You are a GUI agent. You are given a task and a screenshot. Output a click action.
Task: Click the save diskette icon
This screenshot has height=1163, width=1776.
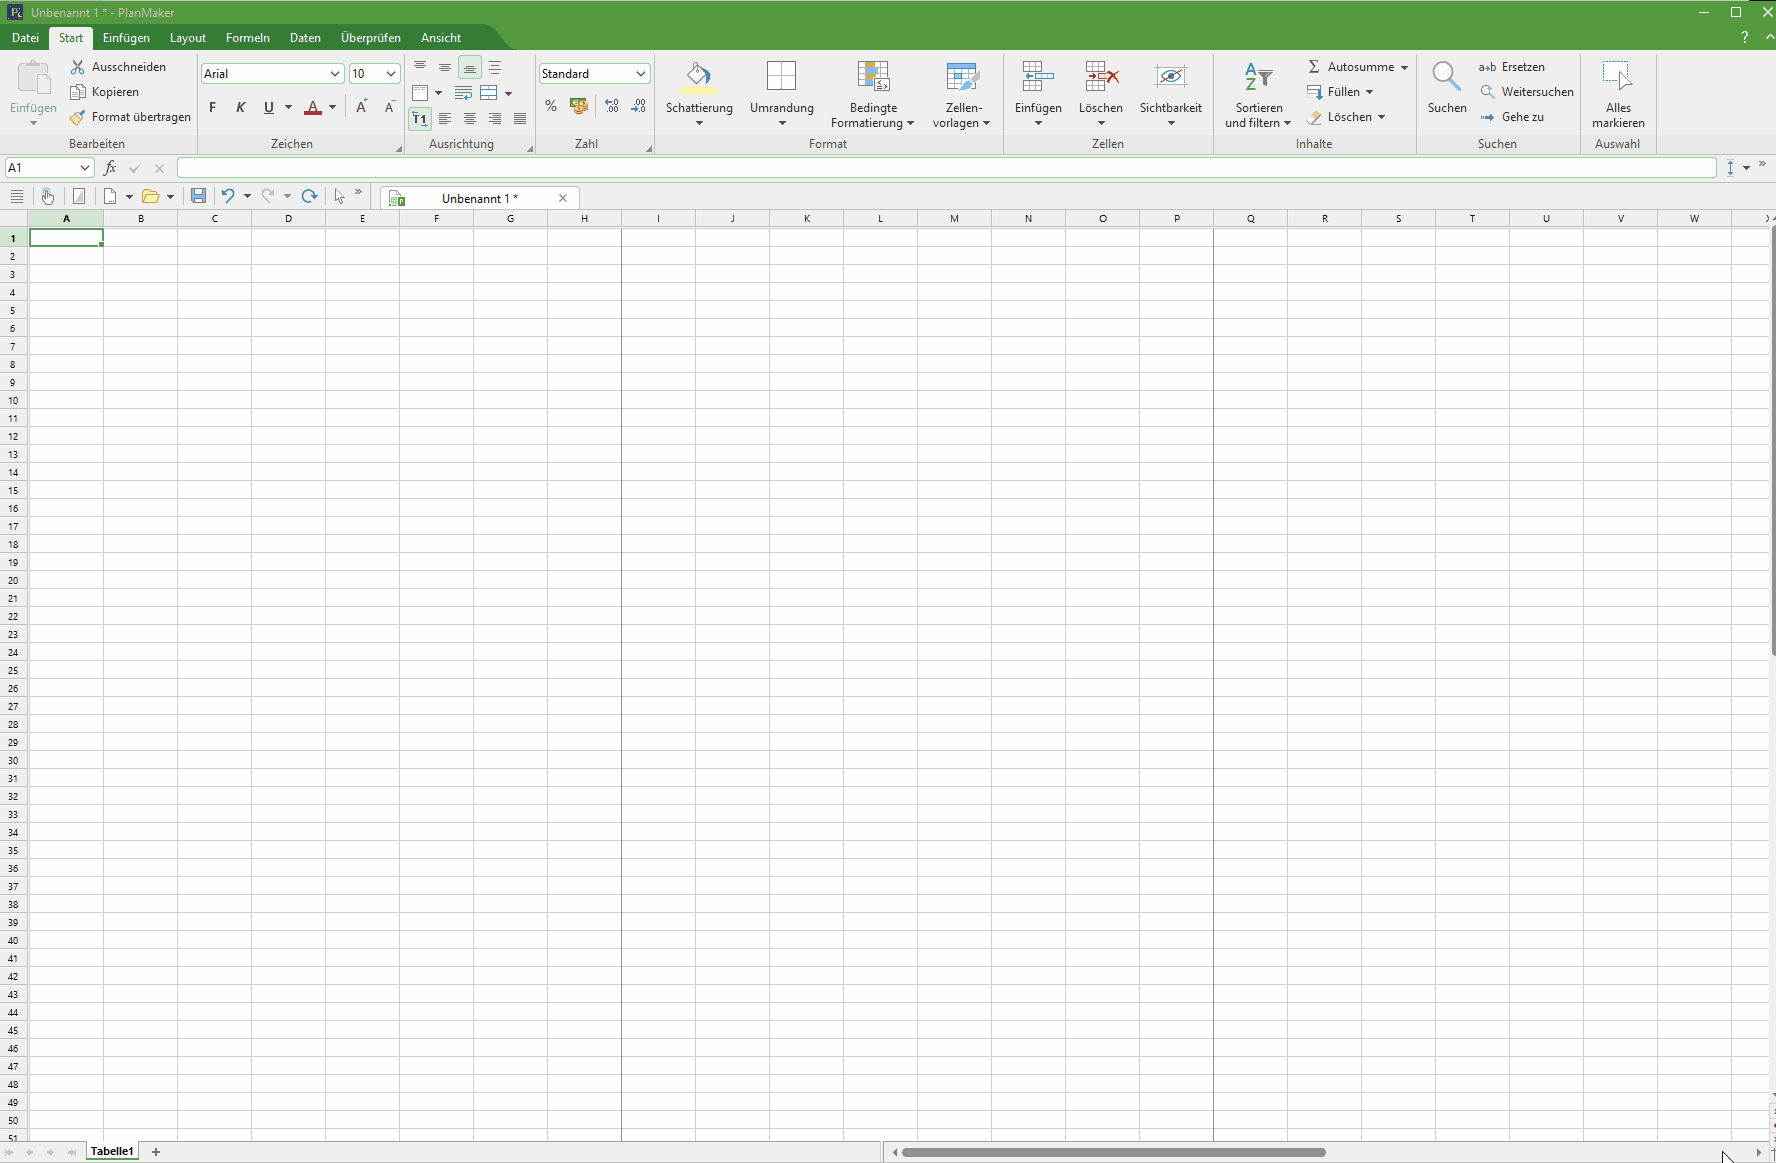198,196
